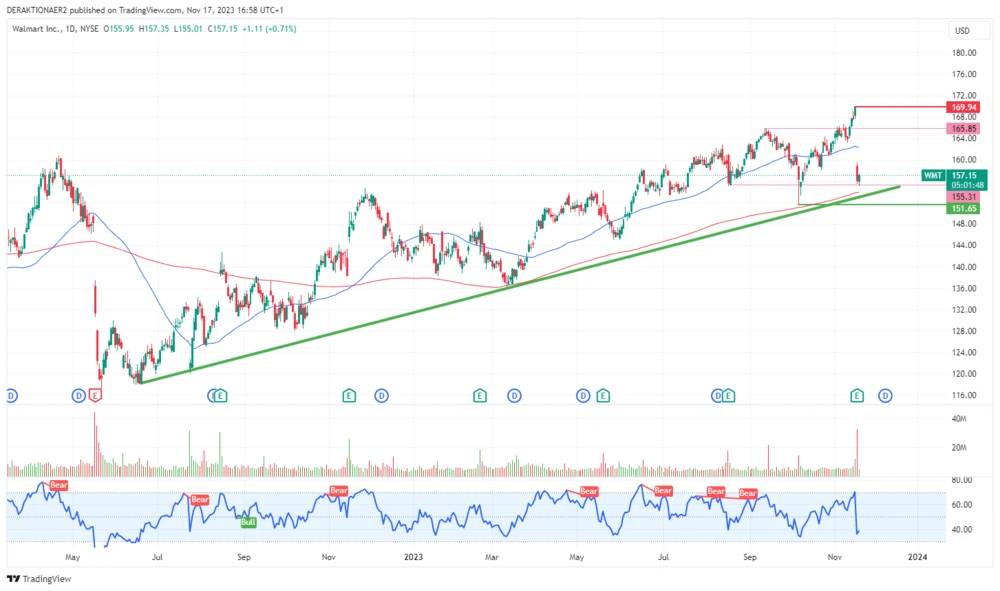Screen dimensions: 1000x591
Task: Select the green Bull label on the RSI panel
Action: point(247,521)
